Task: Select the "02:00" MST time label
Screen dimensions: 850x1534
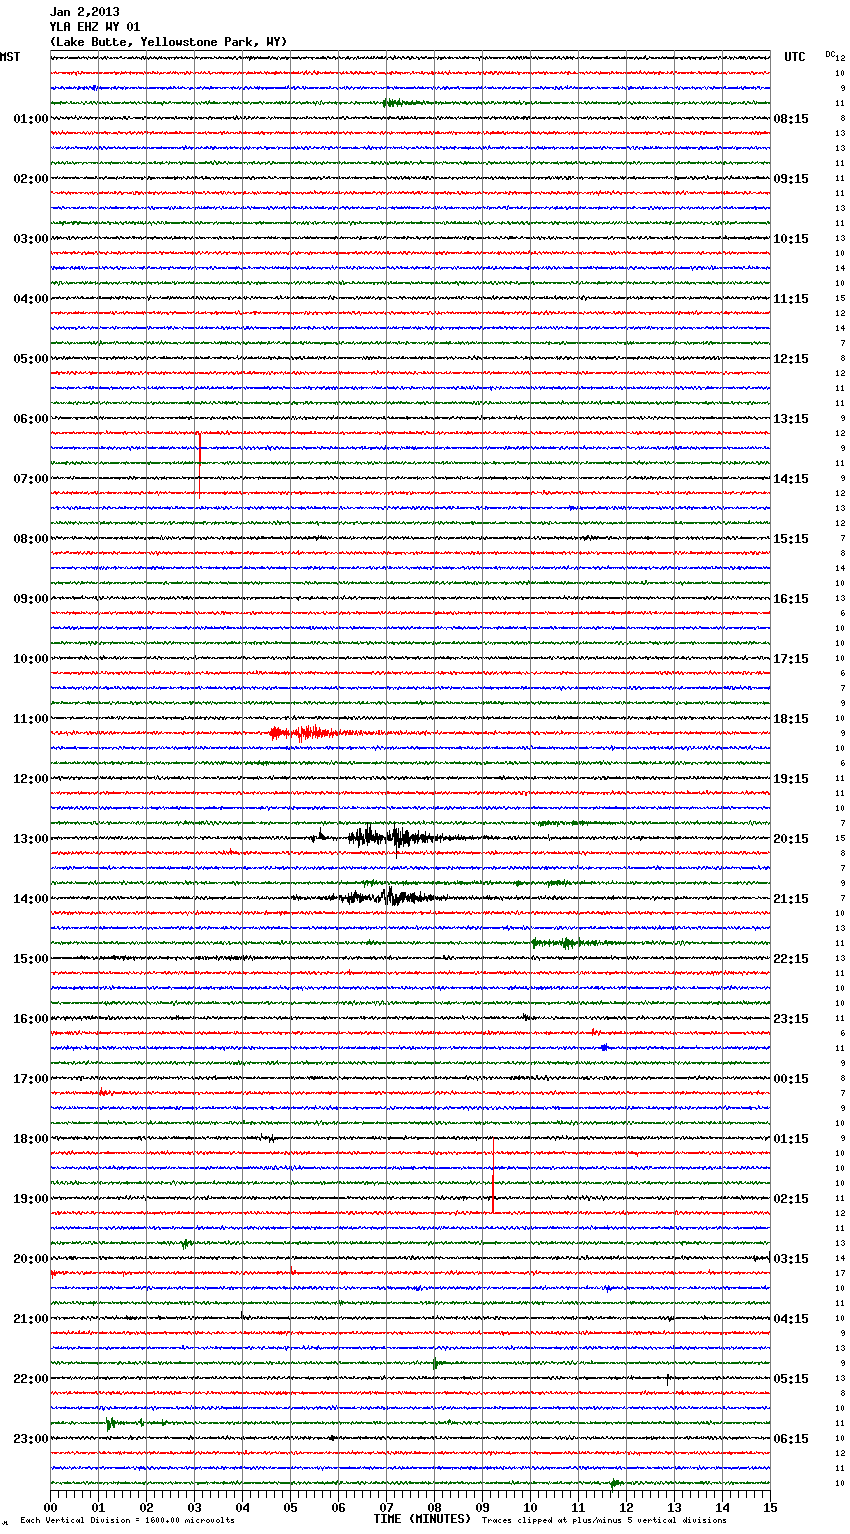Action: tap(31, 179)
